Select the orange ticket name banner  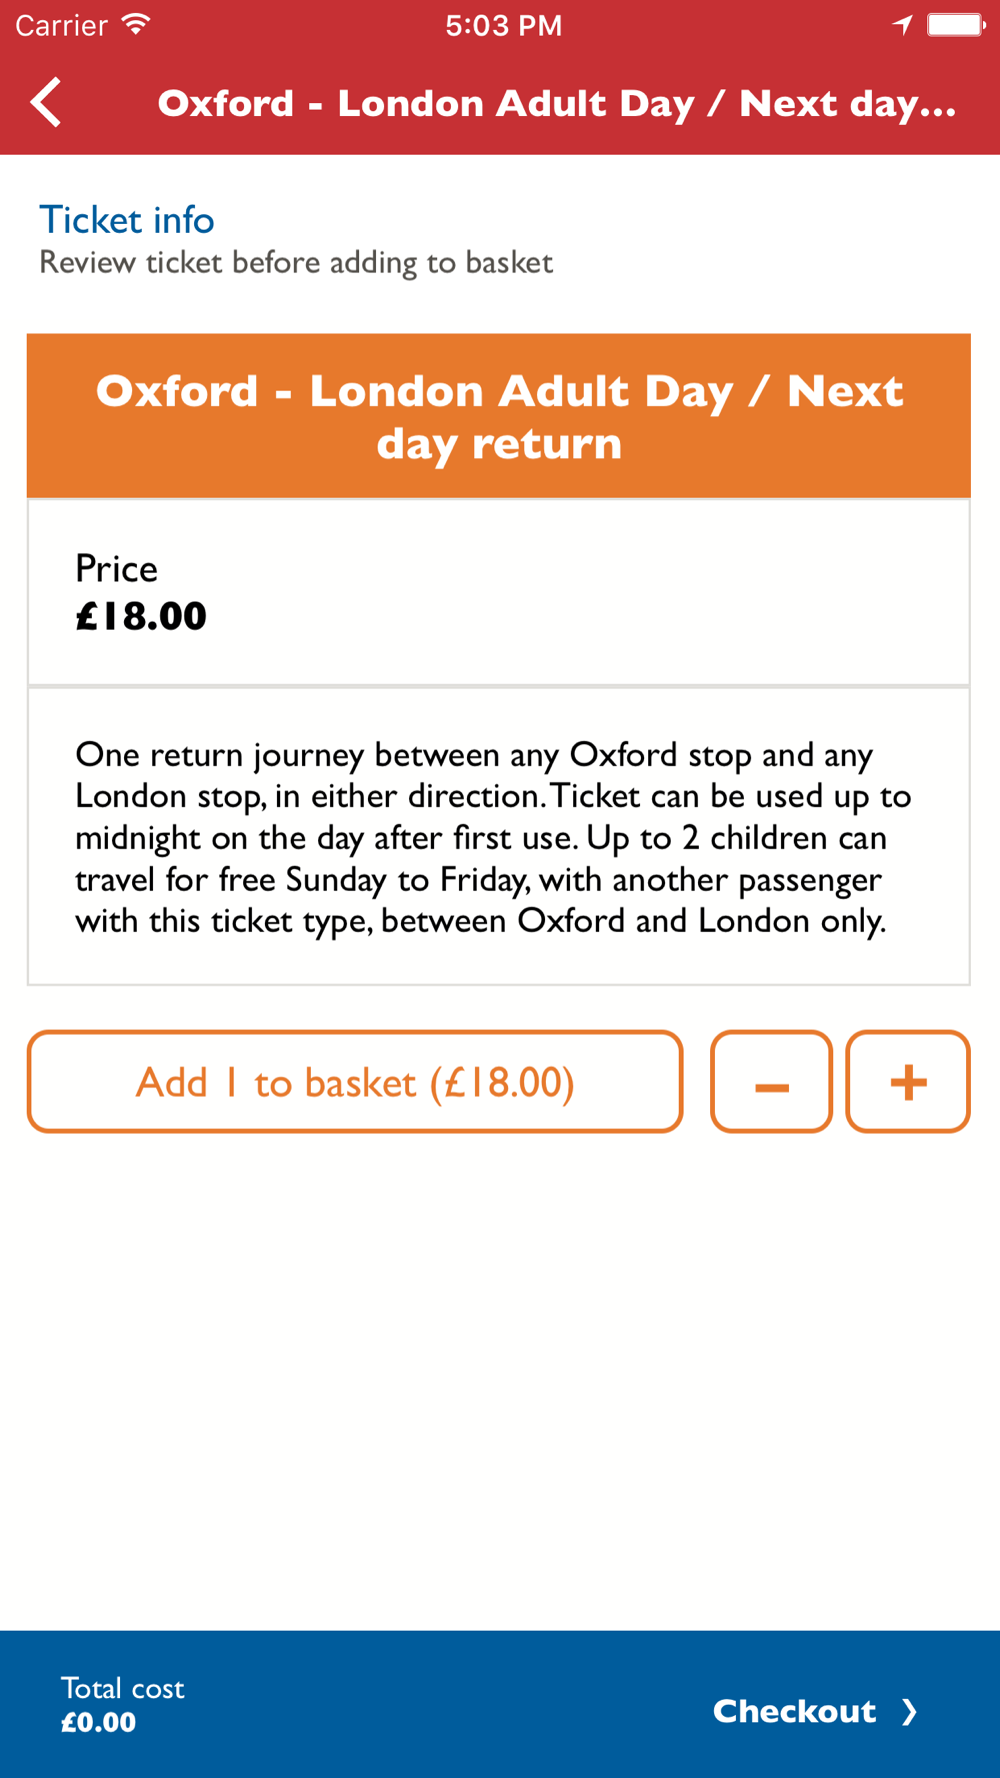499,416
